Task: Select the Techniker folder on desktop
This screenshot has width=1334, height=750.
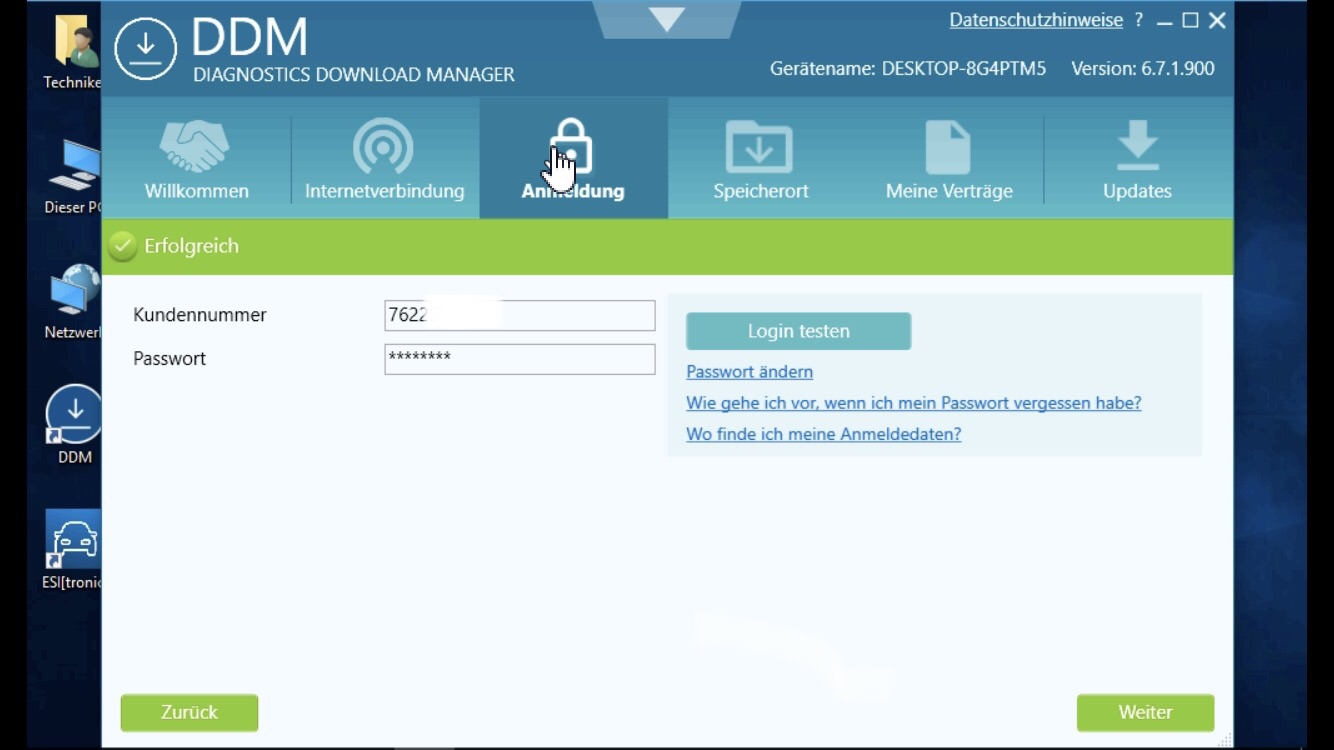Action: tap(74, 53)
